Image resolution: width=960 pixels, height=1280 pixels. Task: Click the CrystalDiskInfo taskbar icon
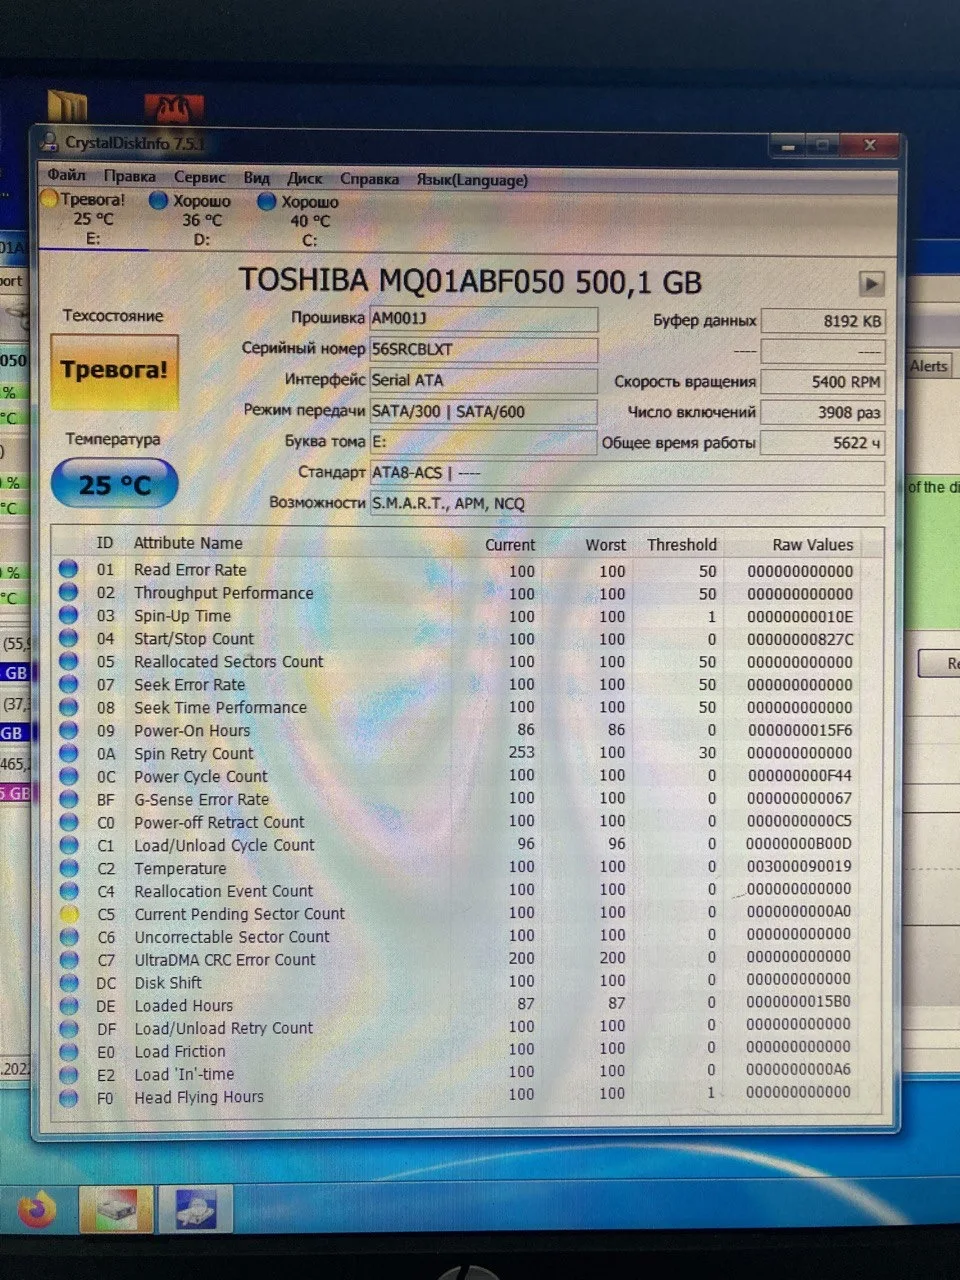(116, 1211)
